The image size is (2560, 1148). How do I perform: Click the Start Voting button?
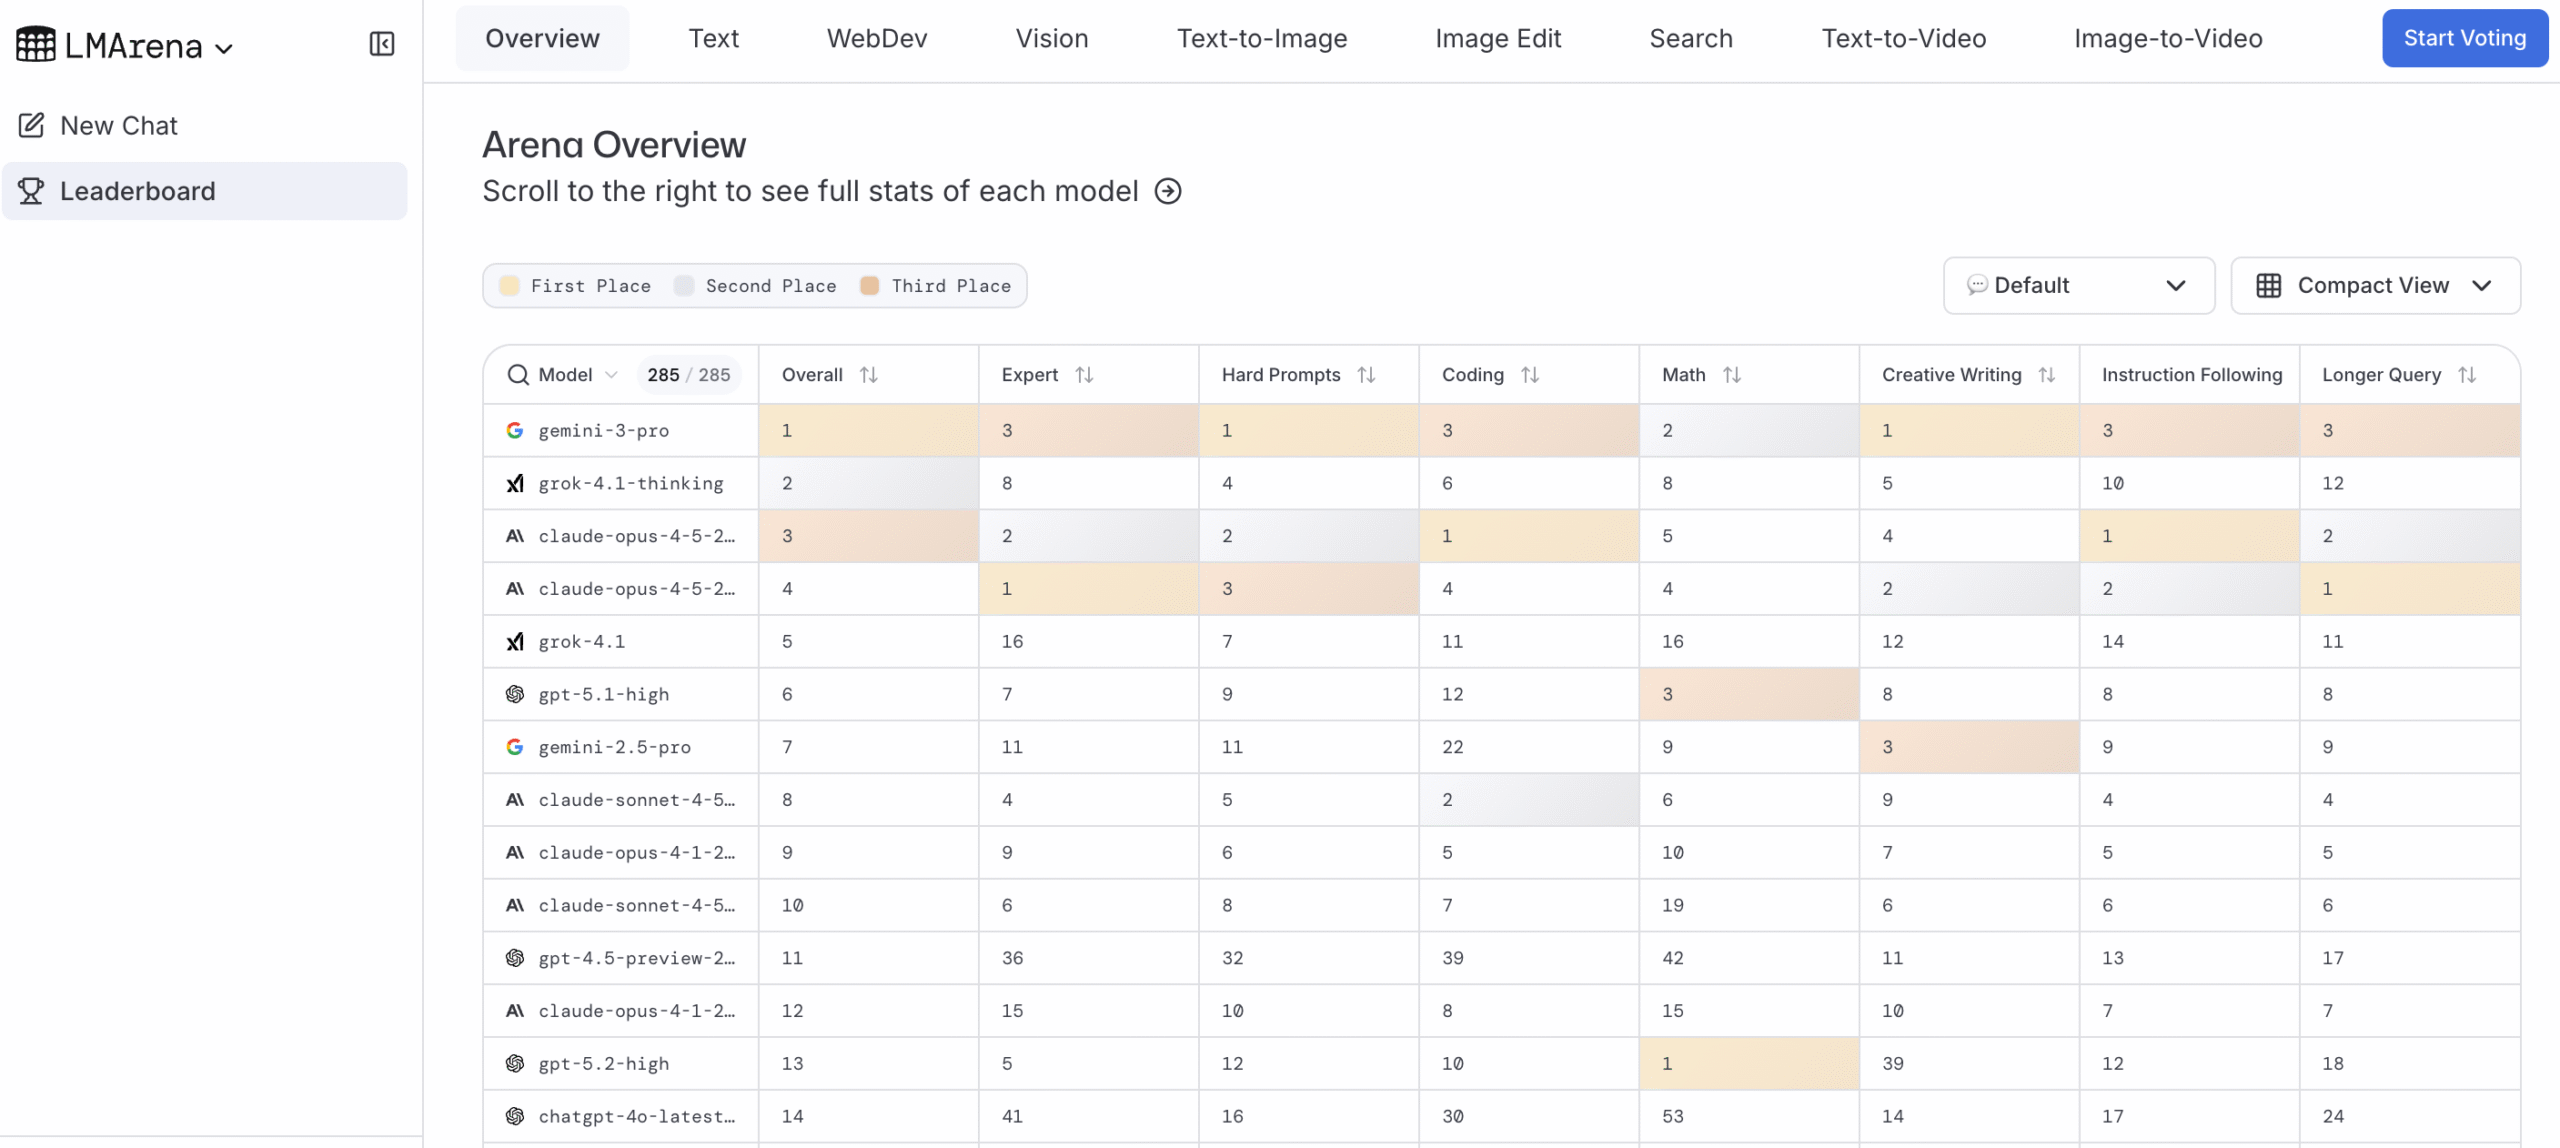pyautogui.click(x=2463, y=38)
